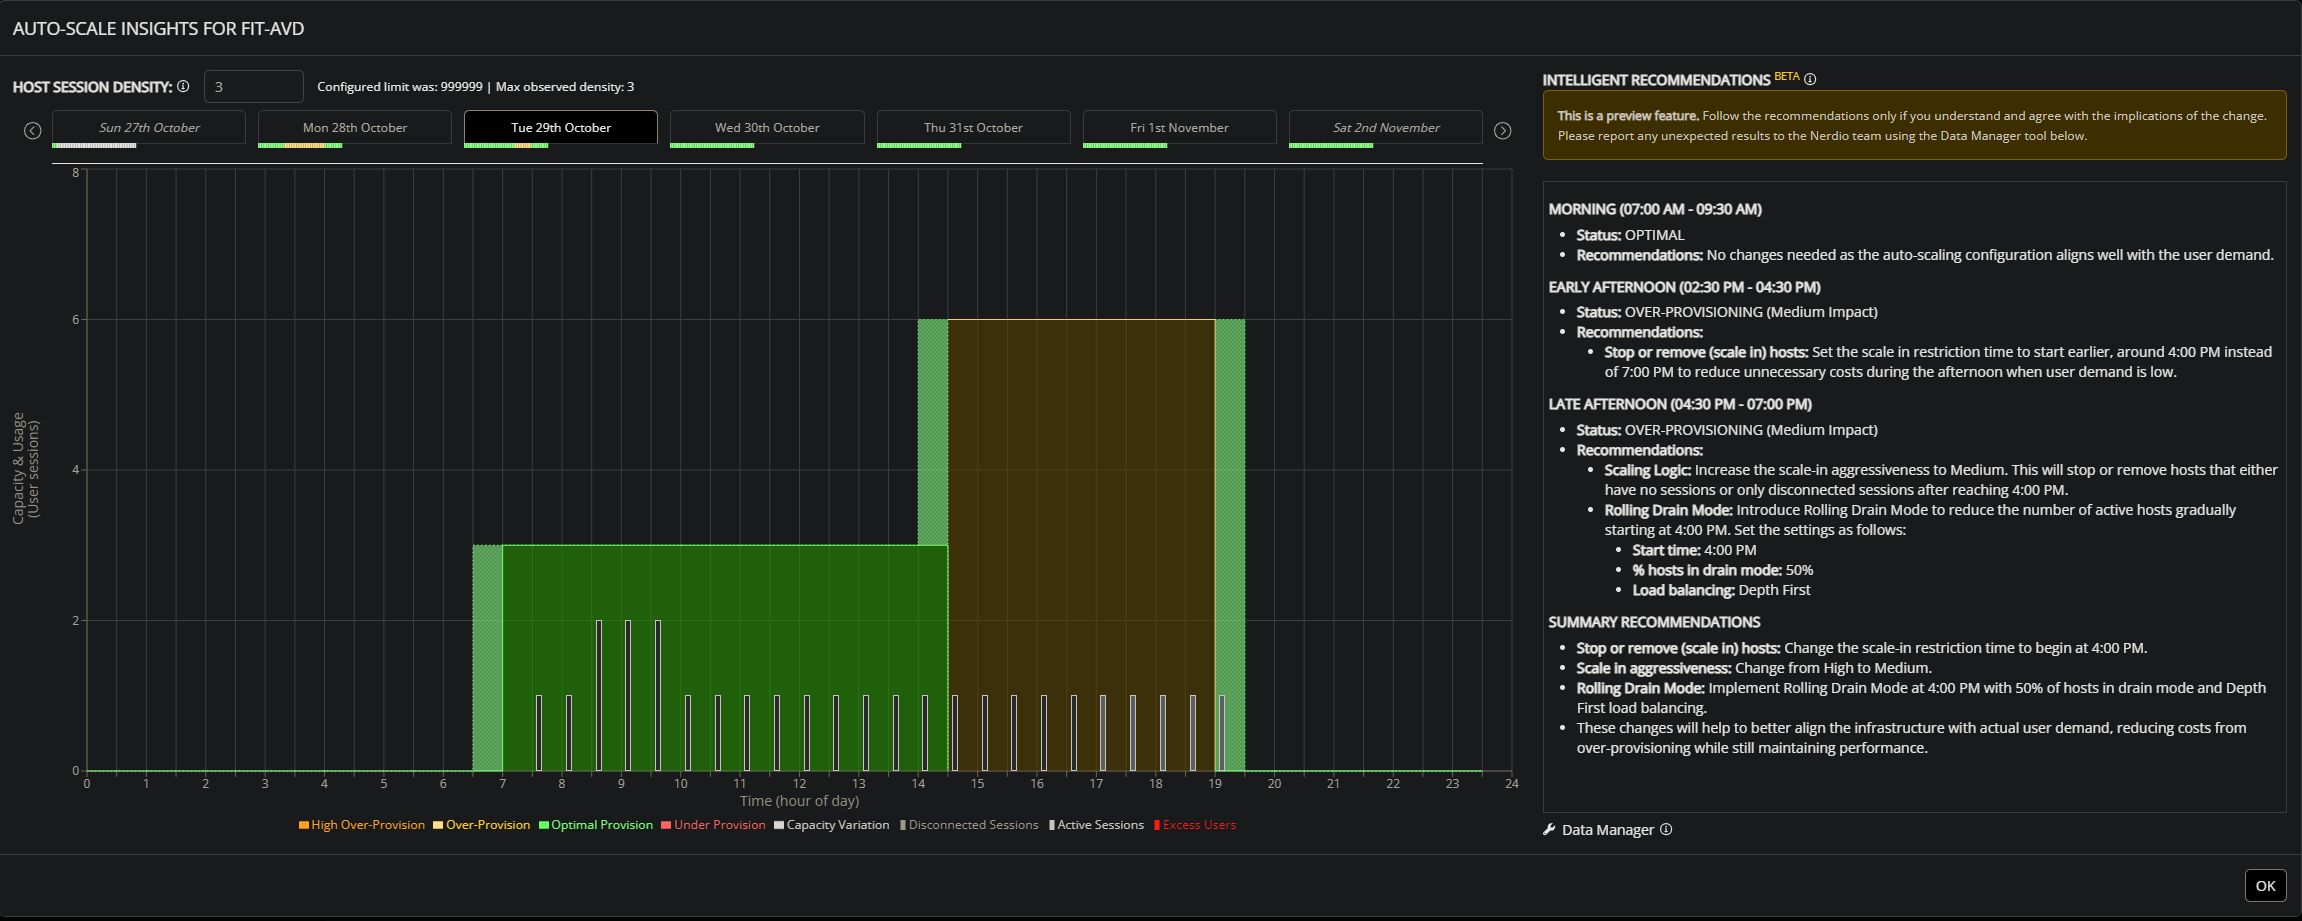Click the OK button
This screenshot has height=921, width=2302.
point(2265,886)
